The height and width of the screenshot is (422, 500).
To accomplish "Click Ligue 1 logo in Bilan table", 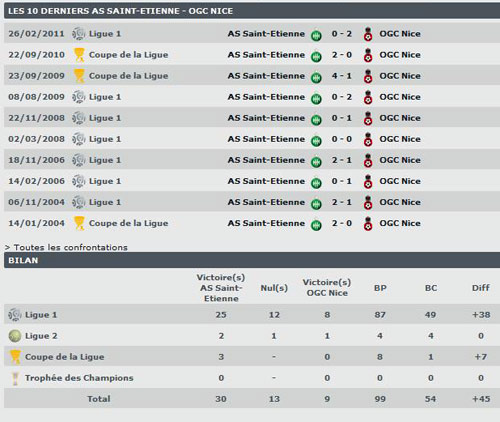I will 15,315.
